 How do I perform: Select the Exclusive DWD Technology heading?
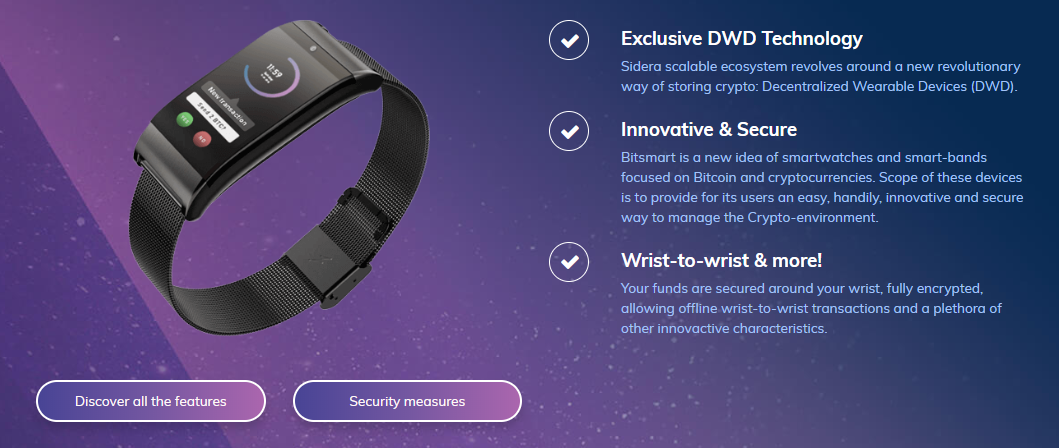[x=742, y=39]
